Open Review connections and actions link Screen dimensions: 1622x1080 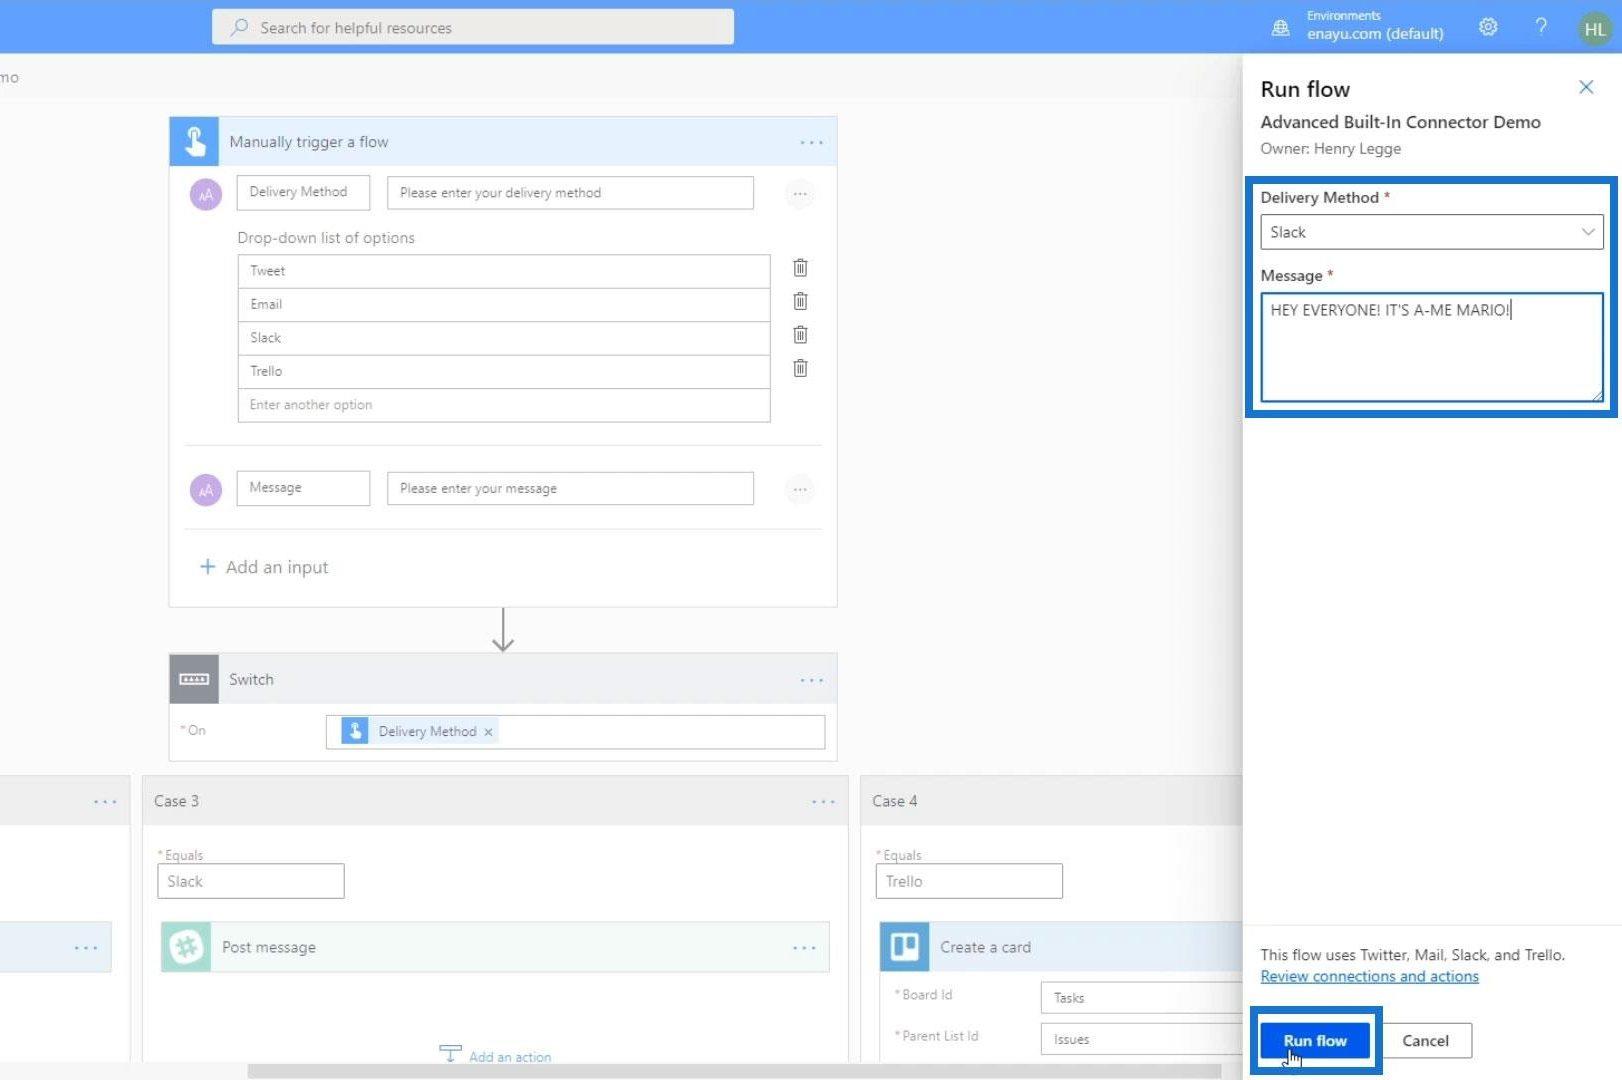1369,976
